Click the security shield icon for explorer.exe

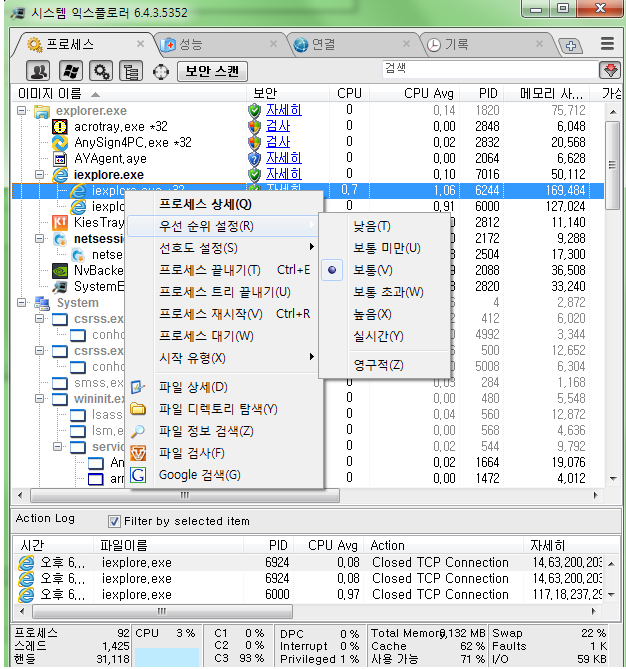[254, 111]
